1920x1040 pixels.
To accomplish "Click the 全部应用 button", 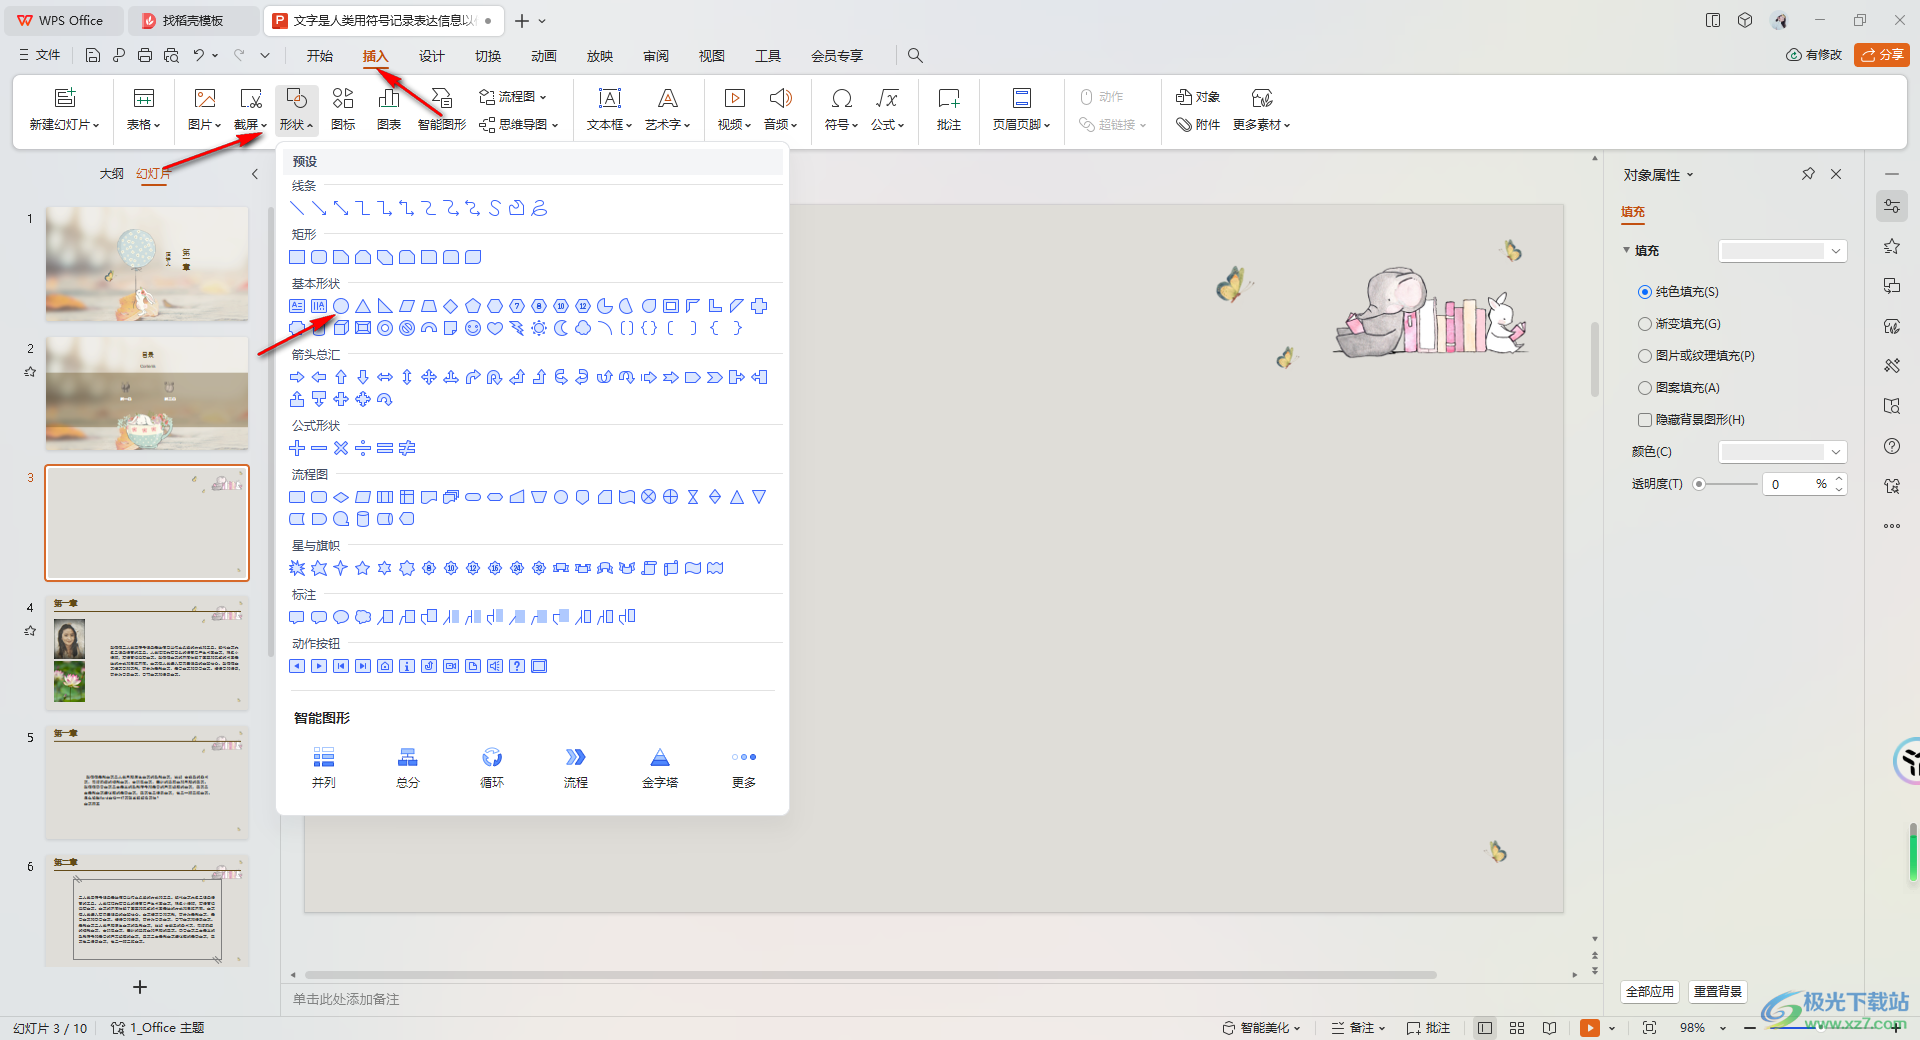I will 1650,991.
